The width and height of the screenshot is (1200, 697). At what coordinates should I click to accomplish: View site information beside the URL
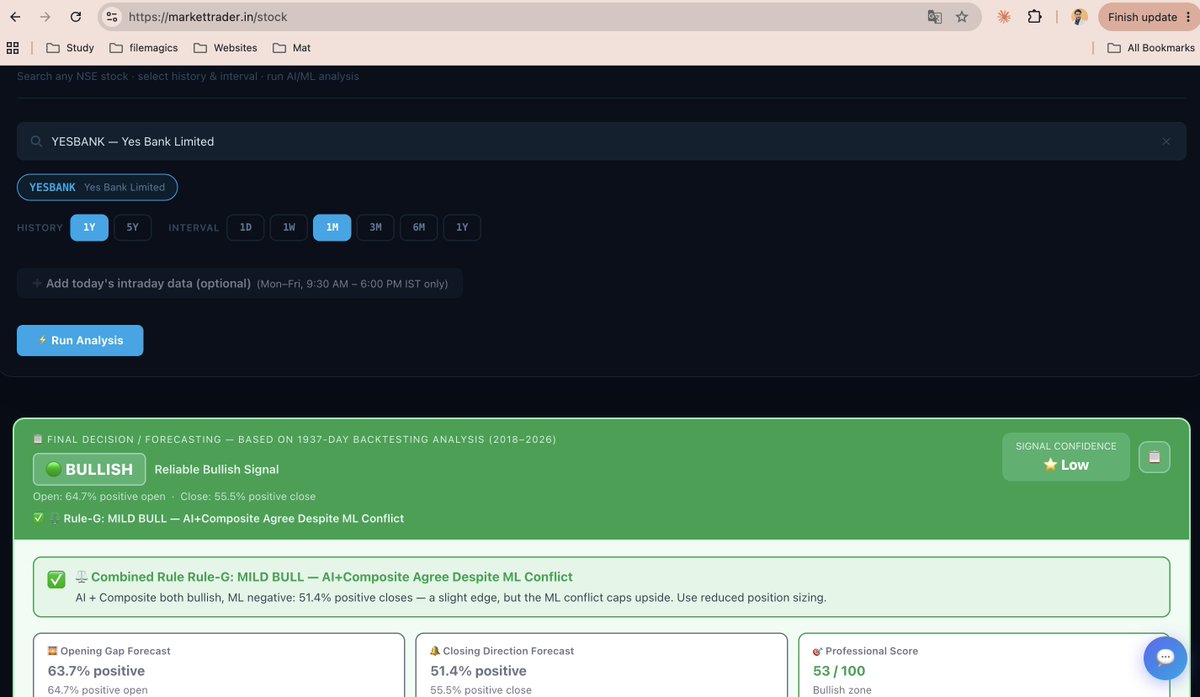tap(112, 17)
